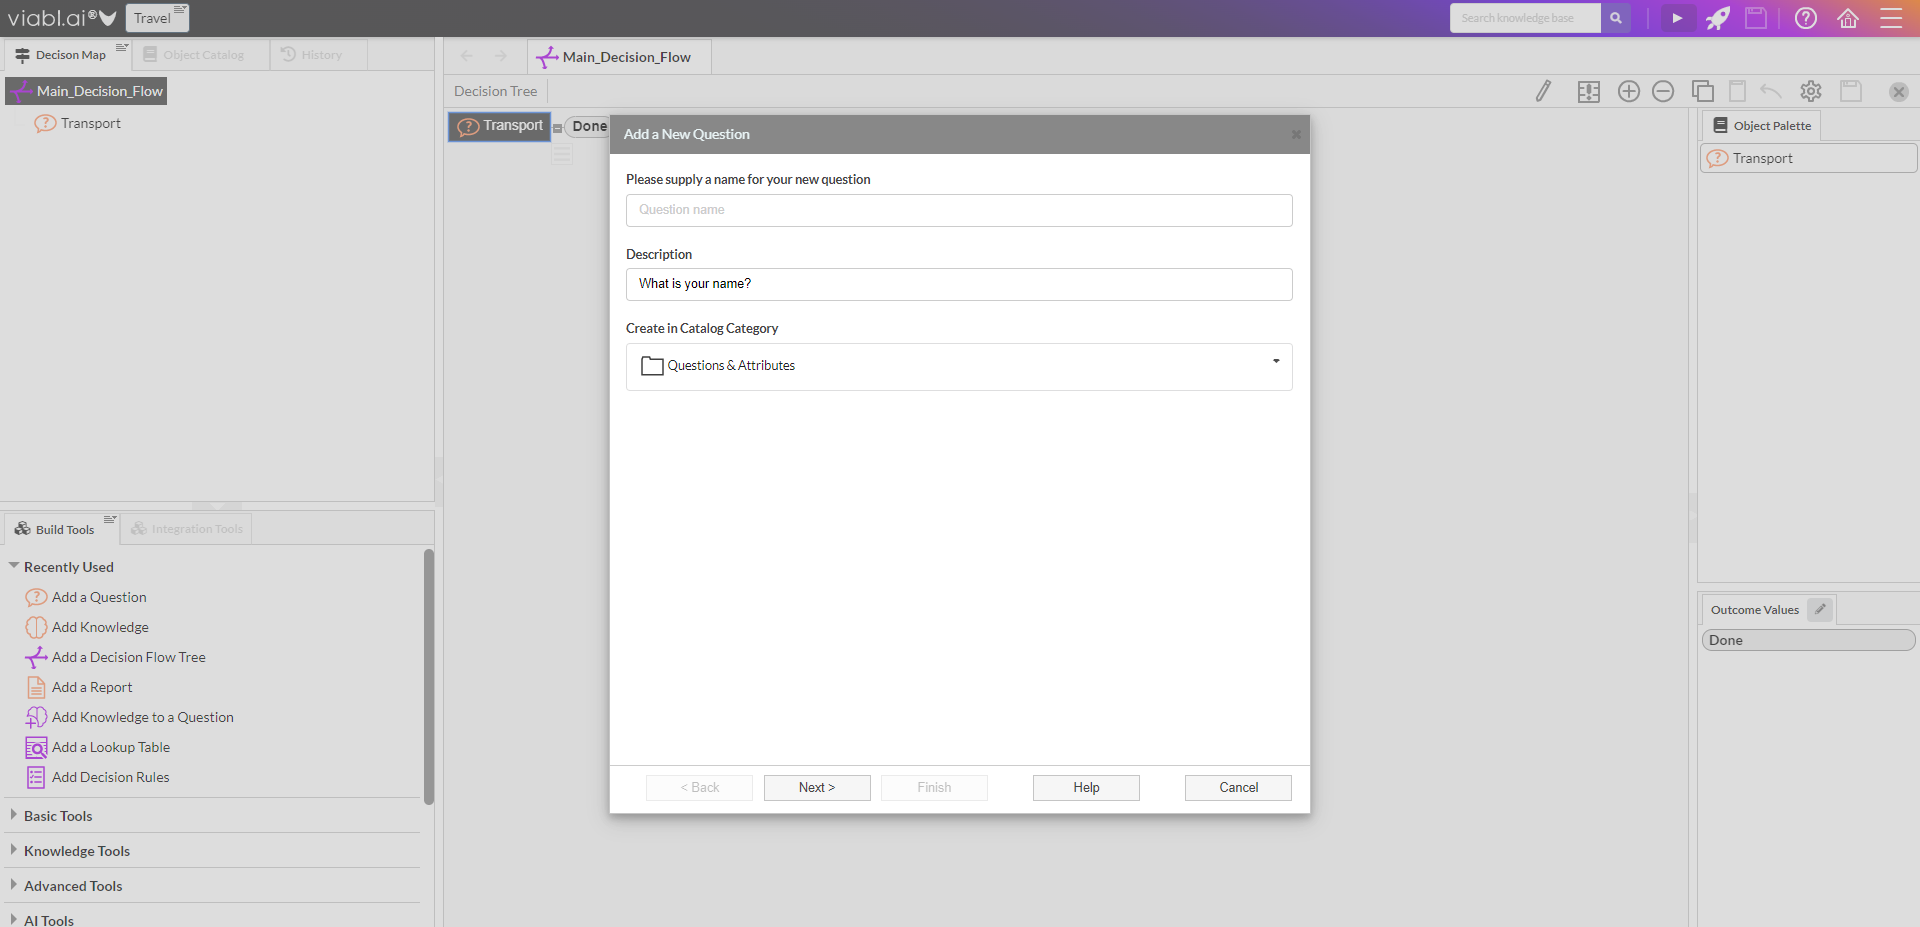The height and width of the screenshot is (927, 1920).
Task: Open the Build Tools panel menu icon
Action: coord(110,519)
